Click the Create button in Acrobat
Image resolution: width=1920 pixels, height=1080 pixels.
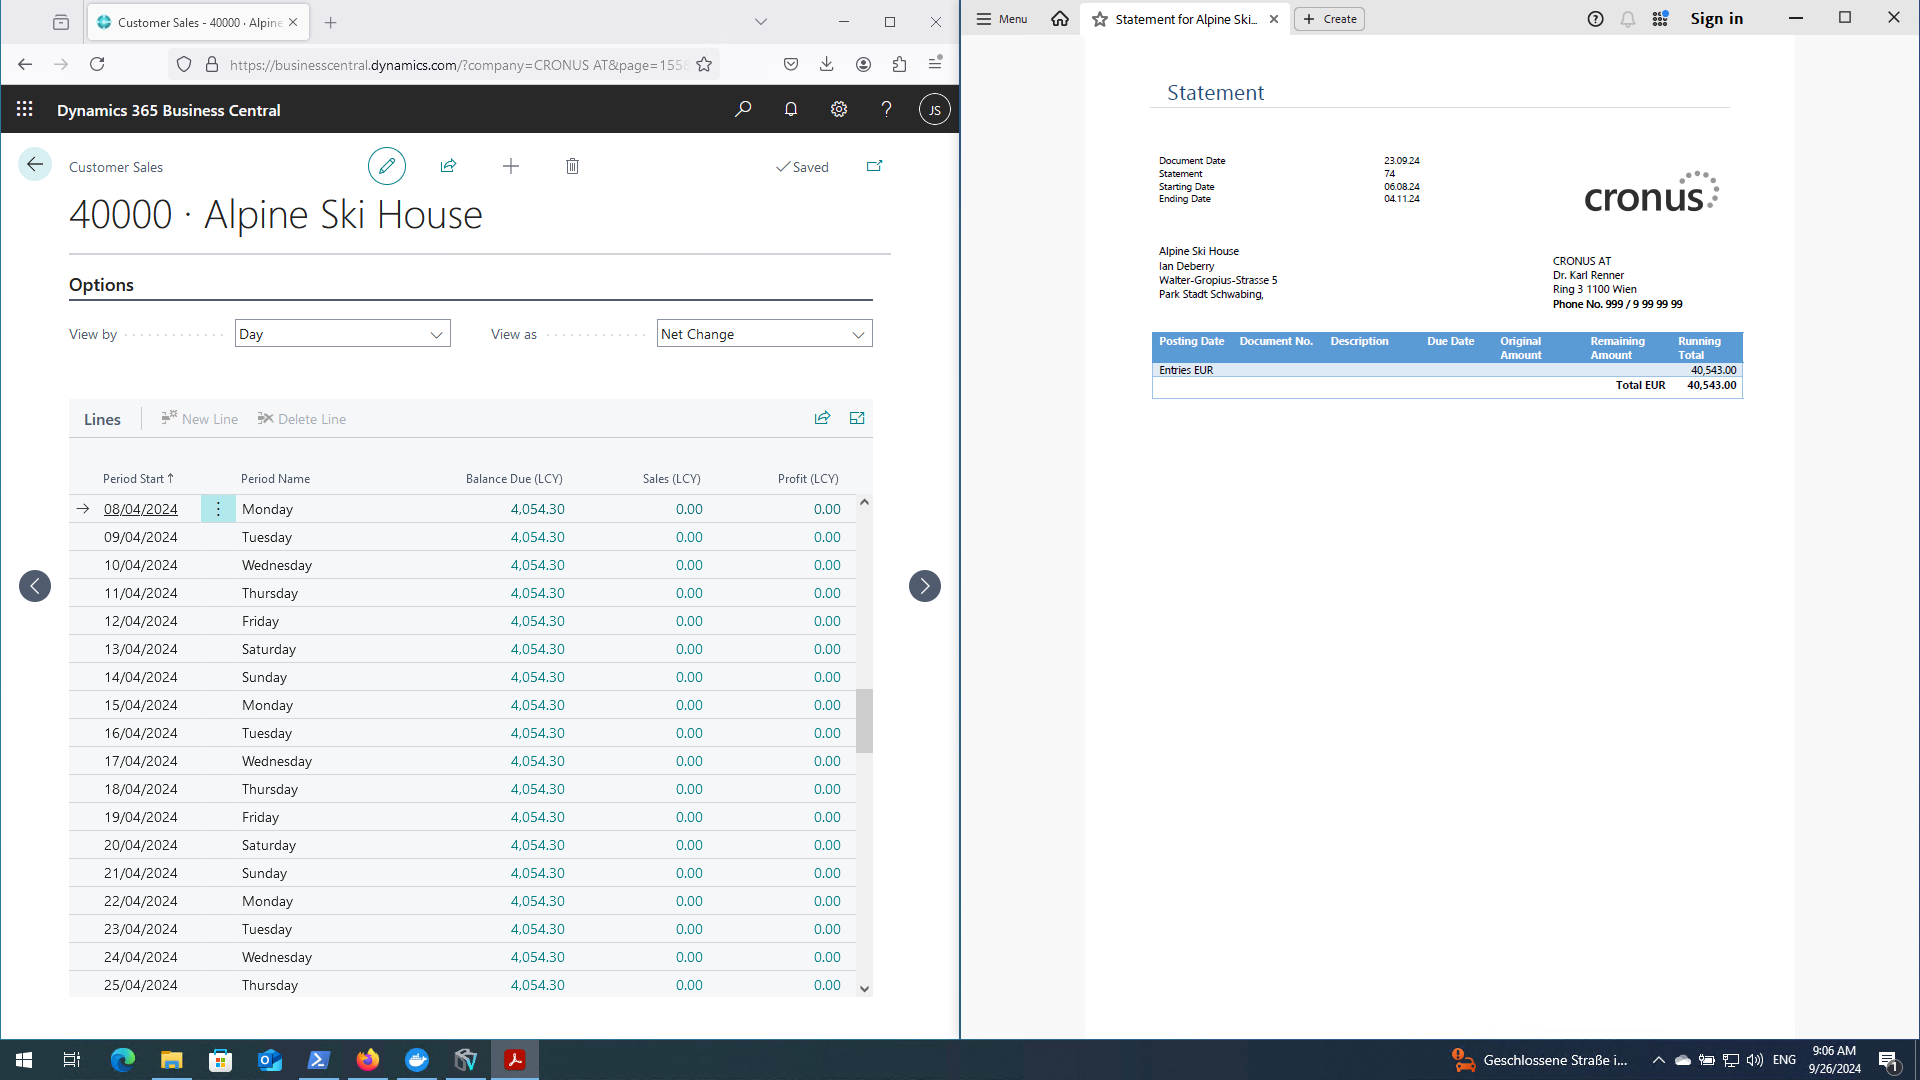pos(1330,19)
